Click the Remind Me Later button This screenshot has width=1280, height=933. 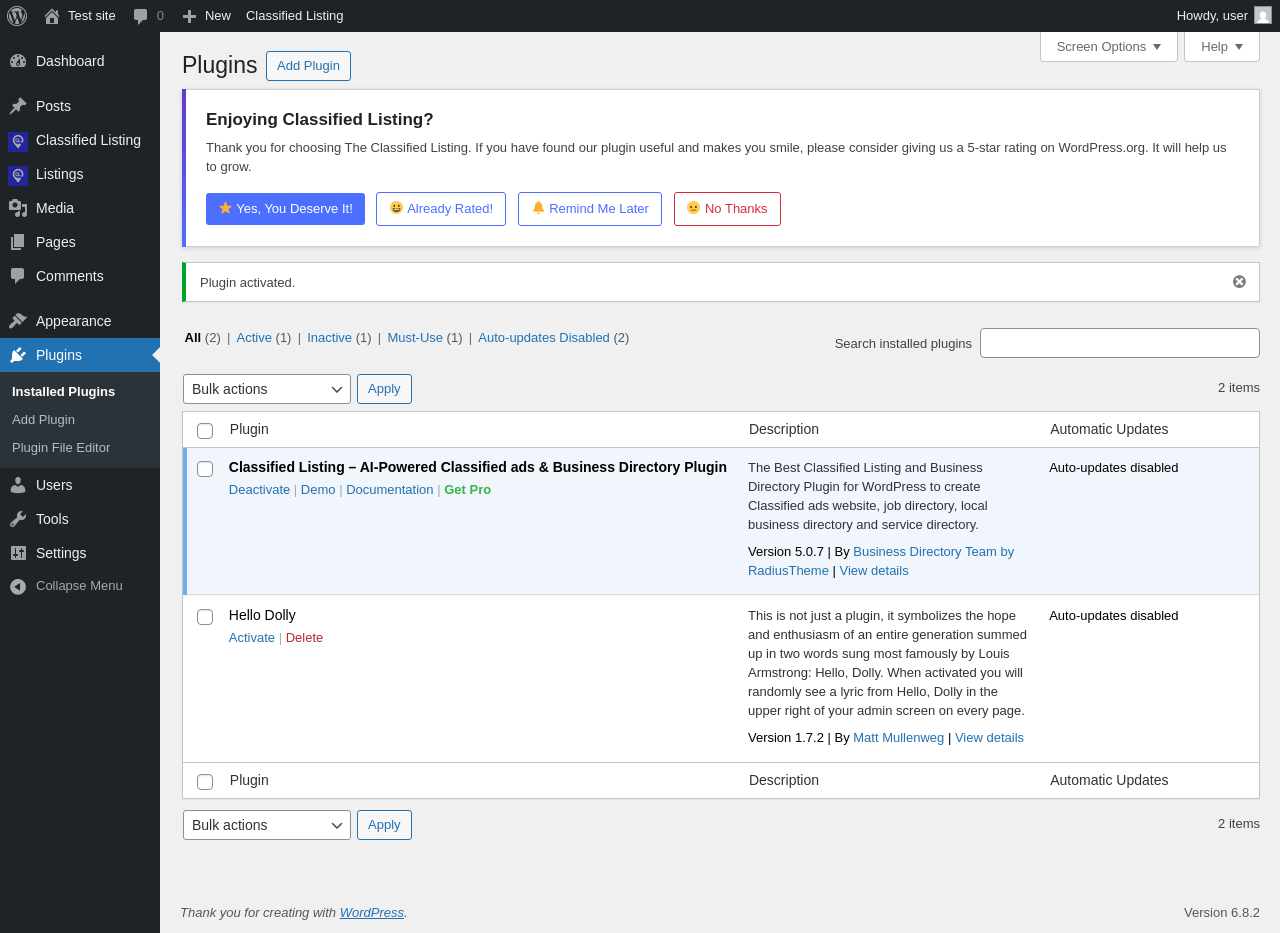point(590,209)
